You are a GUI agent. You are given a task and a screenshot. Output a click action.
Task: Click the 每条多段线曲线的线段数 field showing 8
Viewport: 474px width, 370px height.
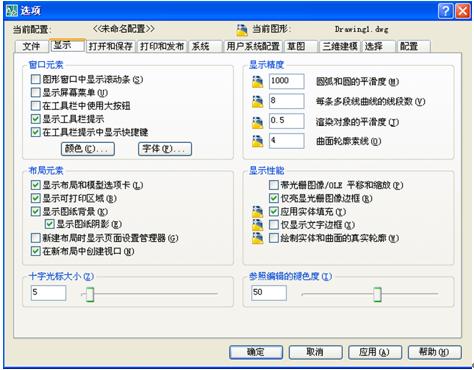287,101
